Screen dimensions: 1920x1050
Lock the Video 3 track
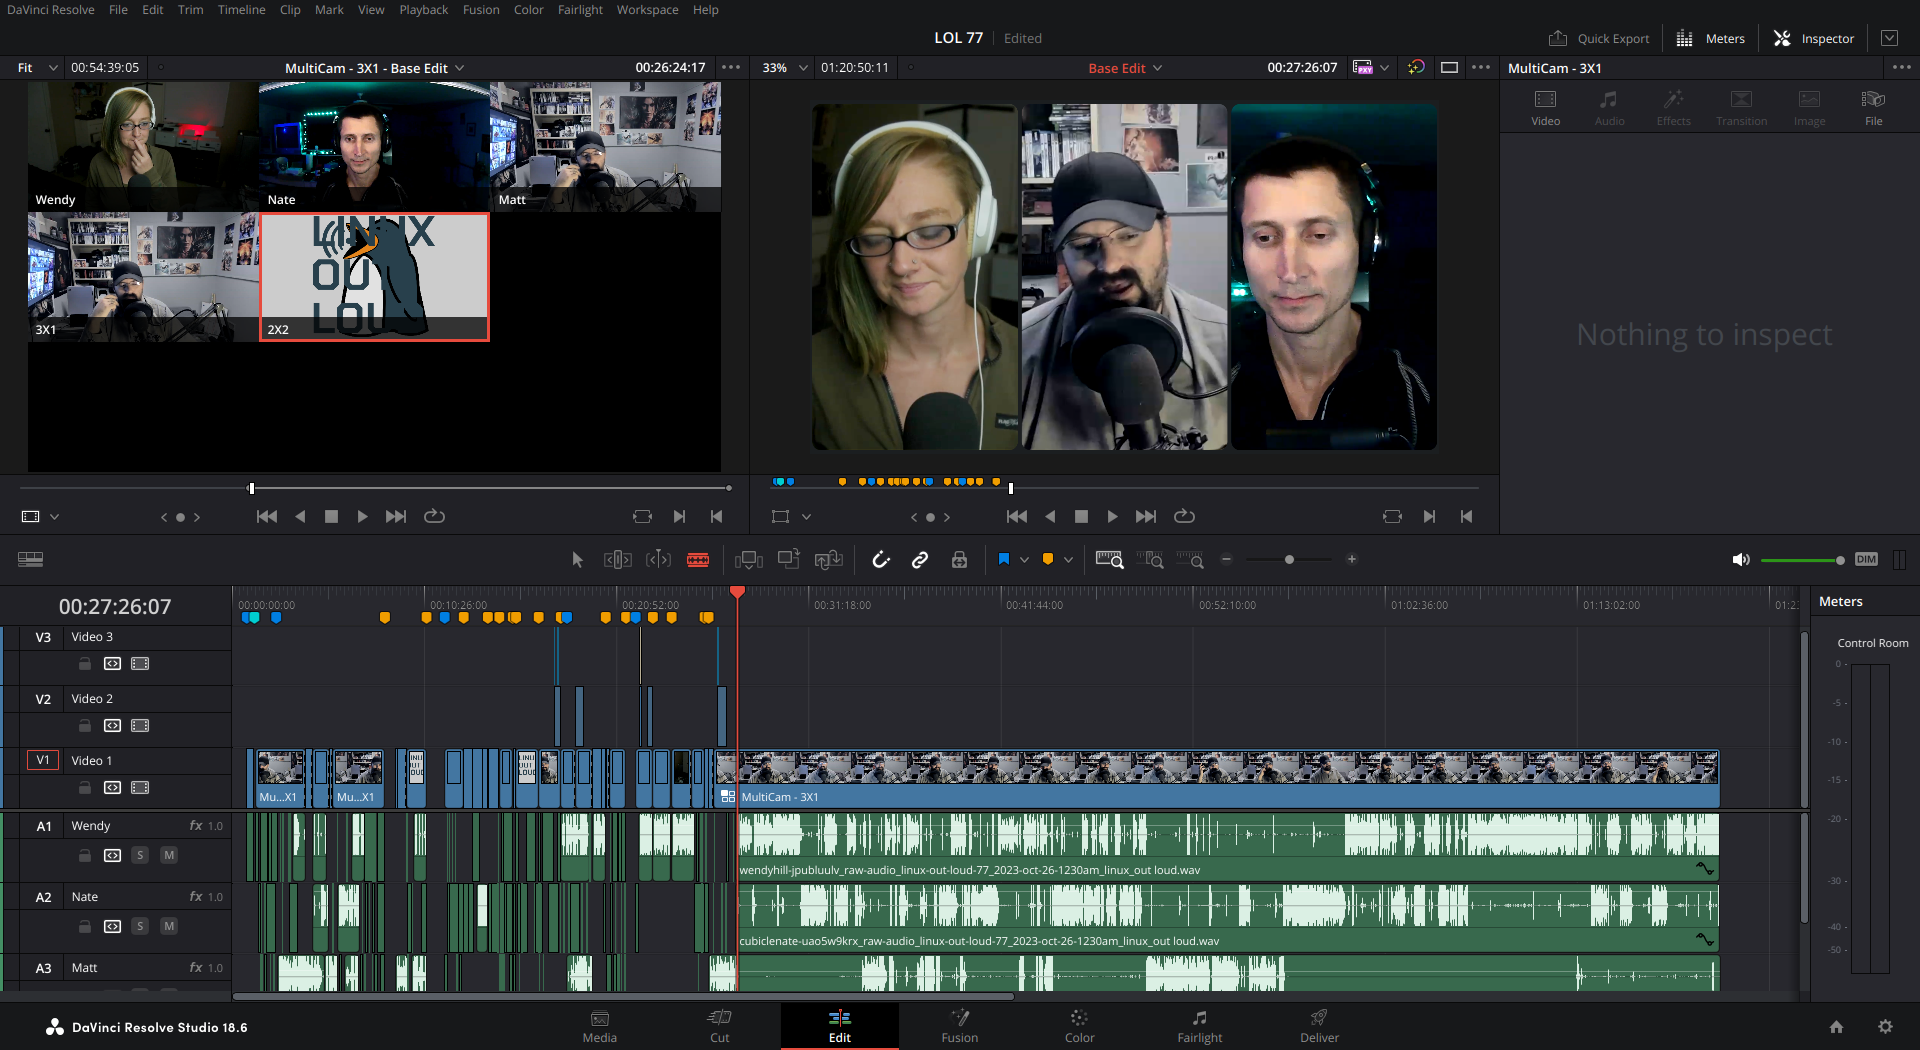[85, 664]
